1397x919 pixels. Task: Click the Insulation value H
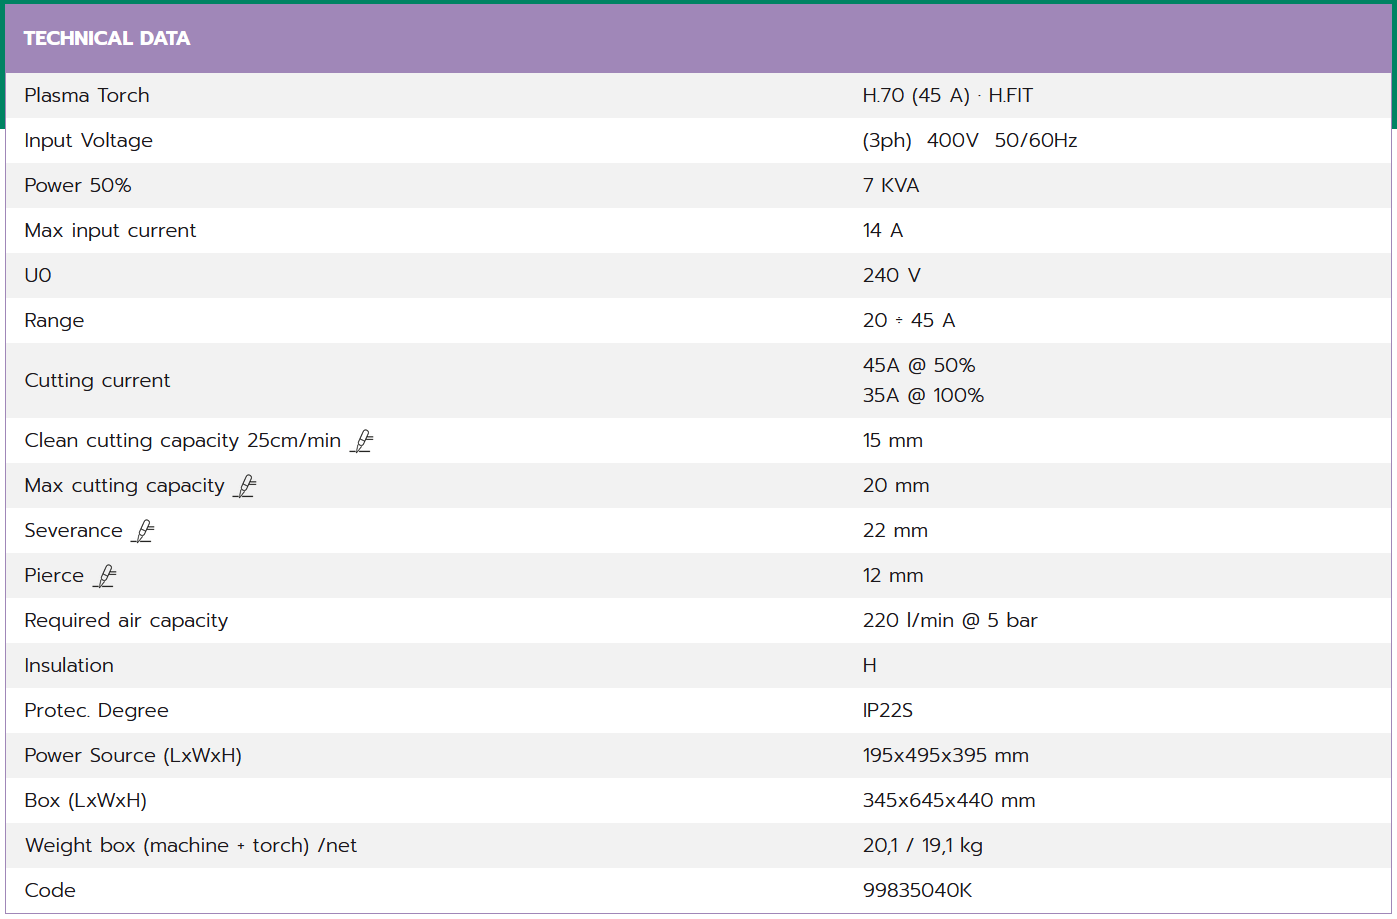point(870,665)
